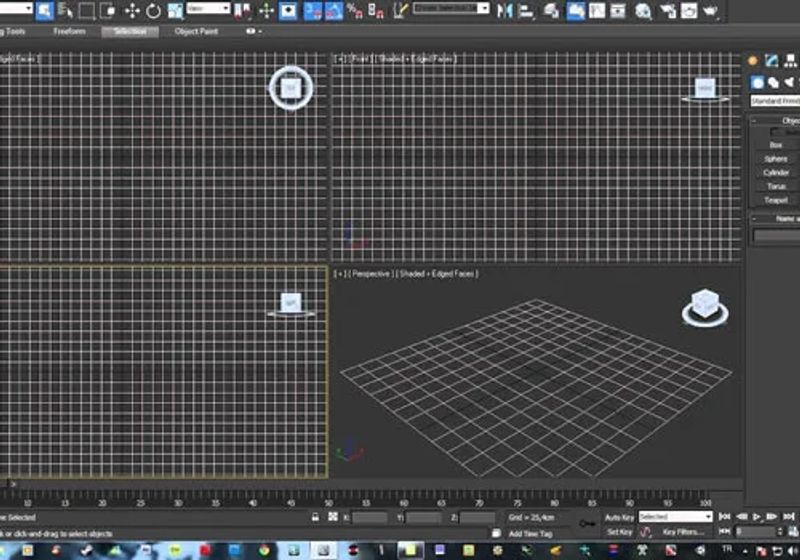Click Edit Named Selection Sets icon
This screenshot has height=560, width=800.
click(x=400, y=11)
